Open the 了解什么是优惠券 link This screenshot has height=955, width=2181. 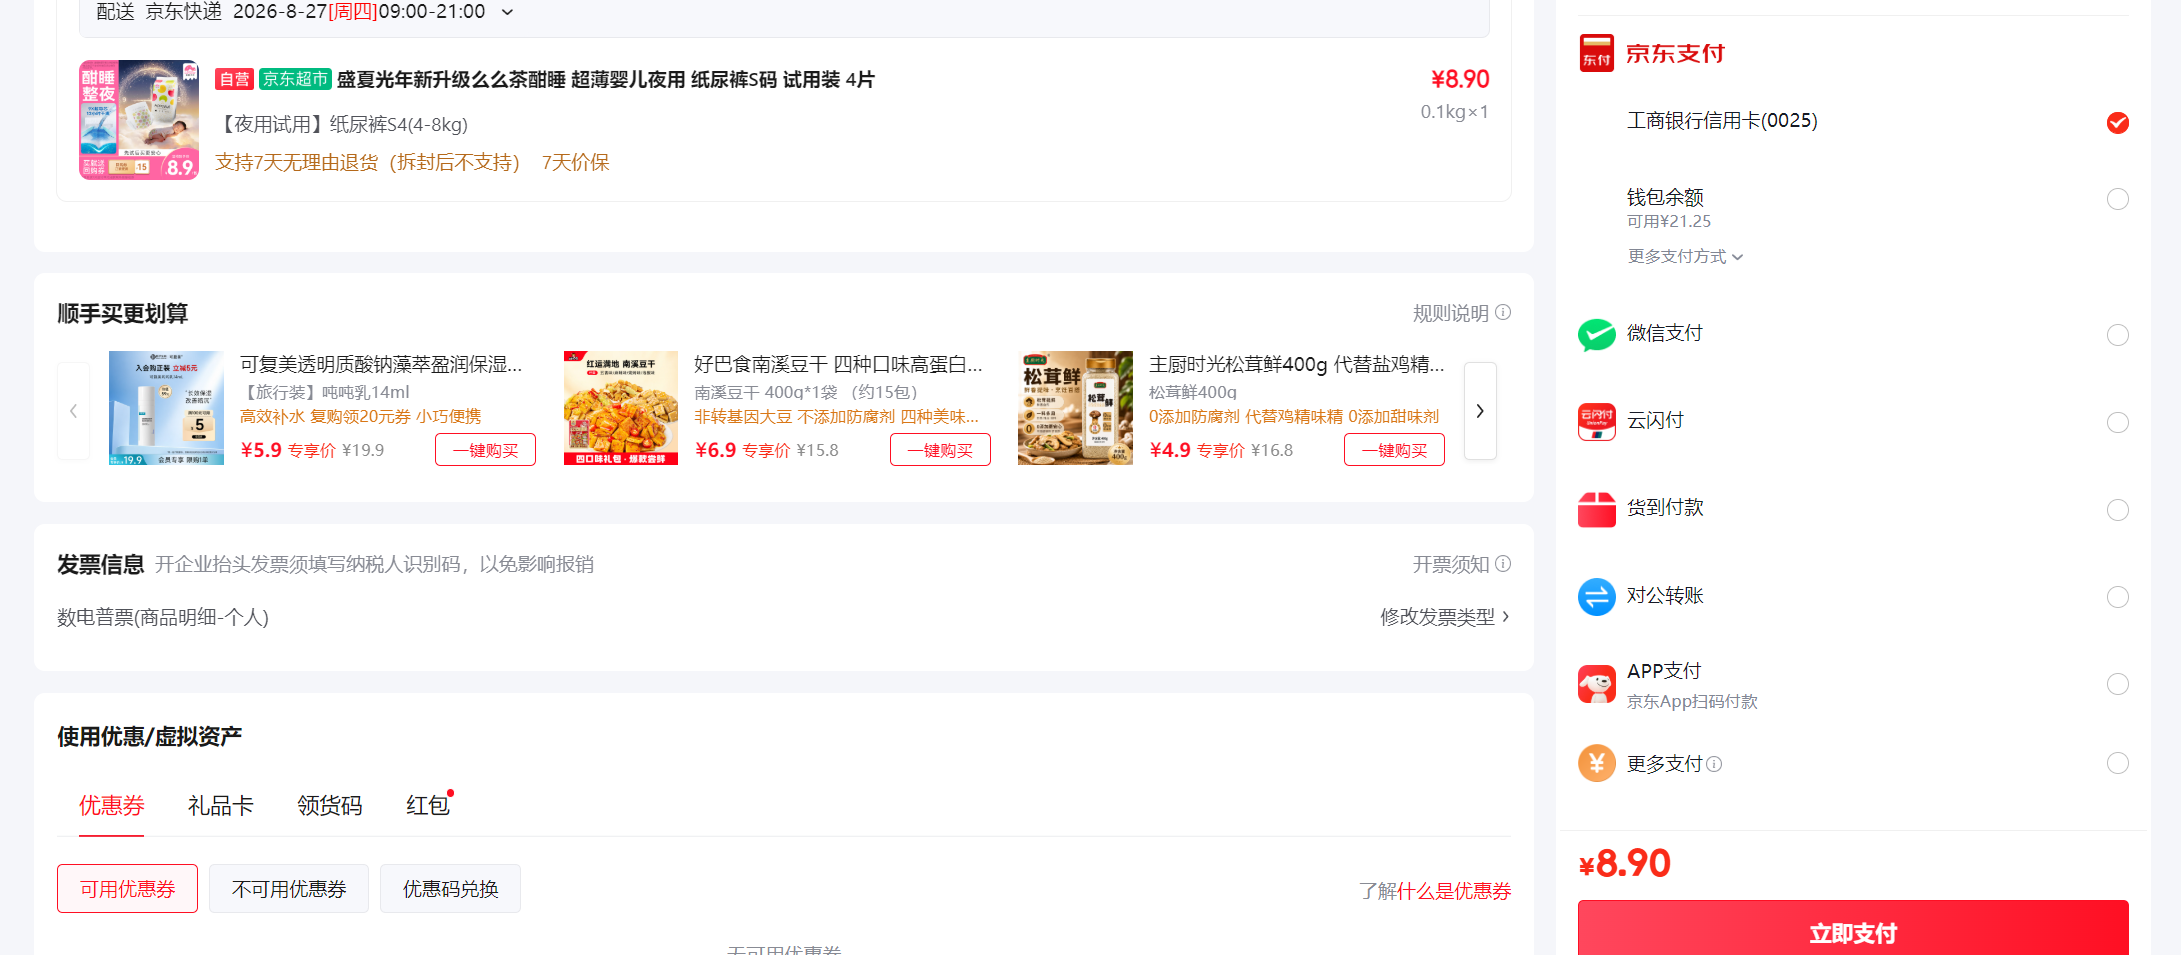click(1435, 891)
